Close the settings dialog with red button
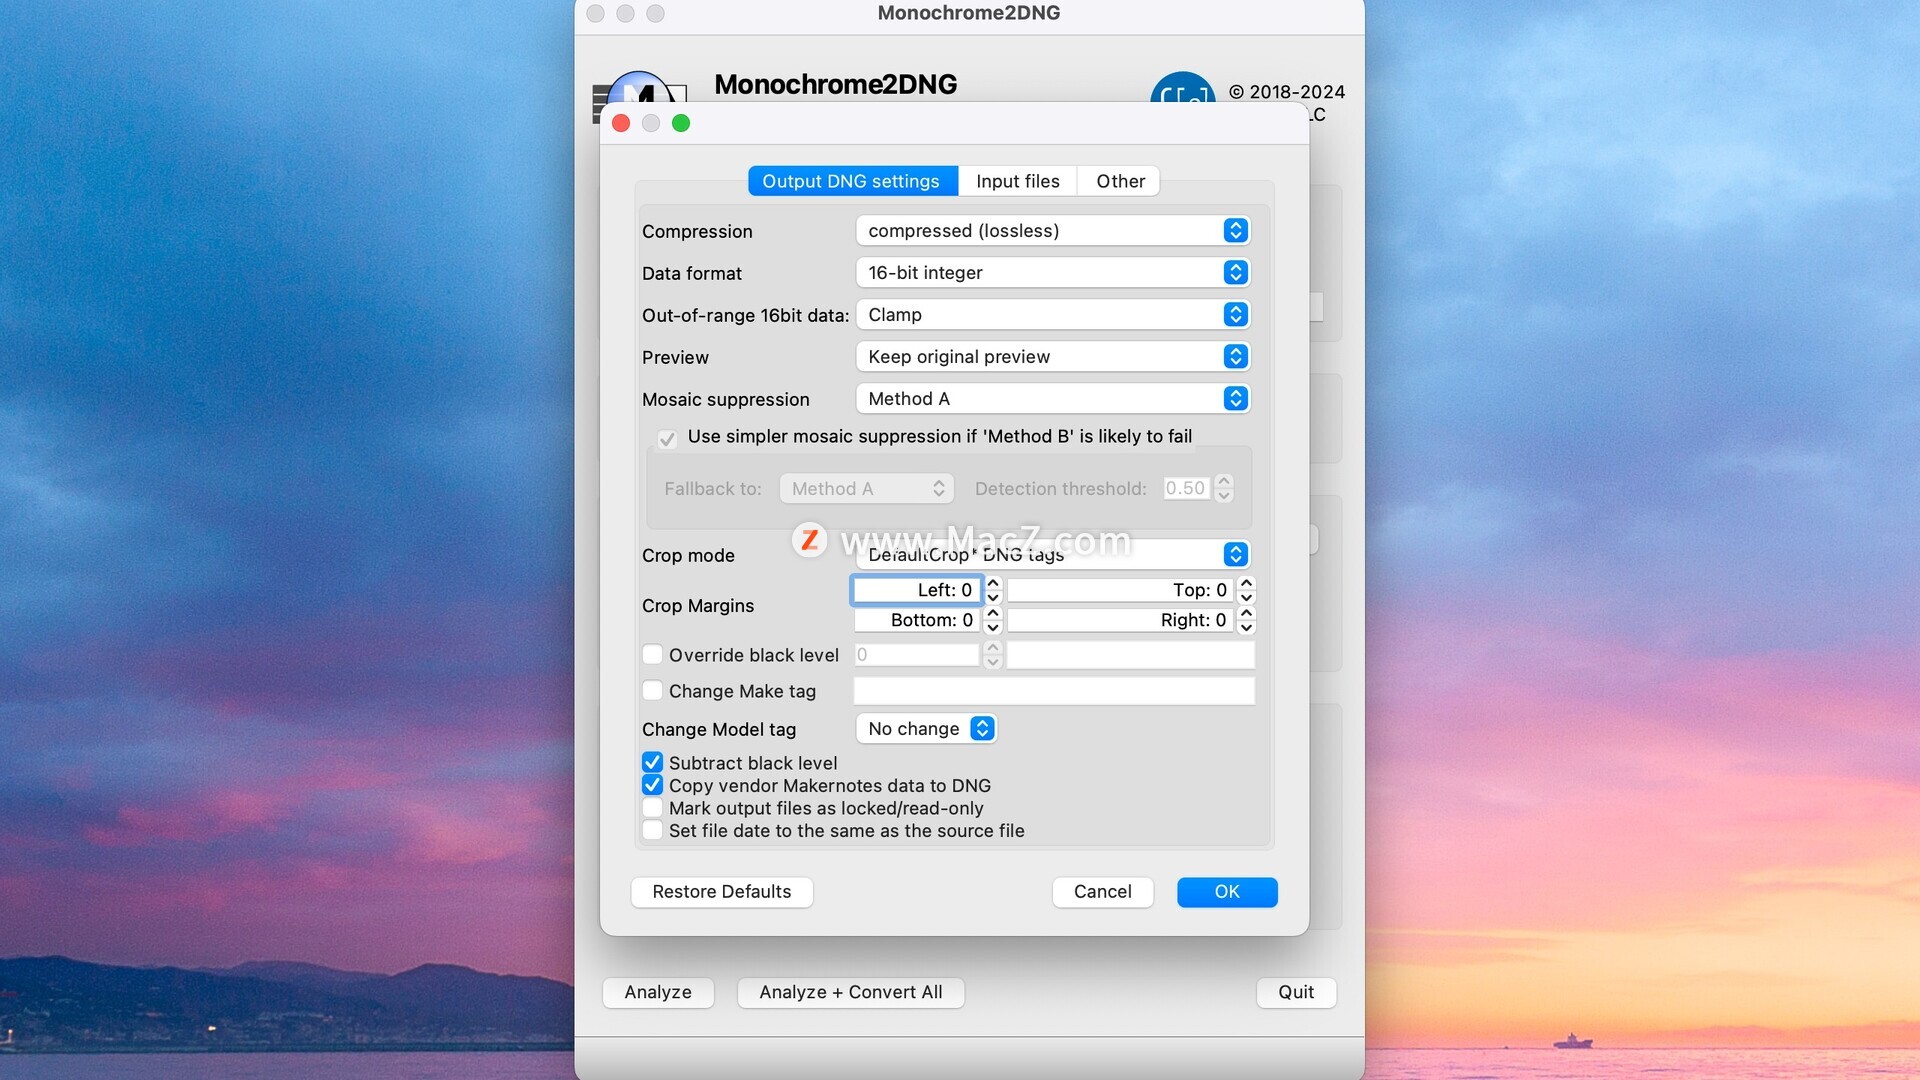 [621, 123]
